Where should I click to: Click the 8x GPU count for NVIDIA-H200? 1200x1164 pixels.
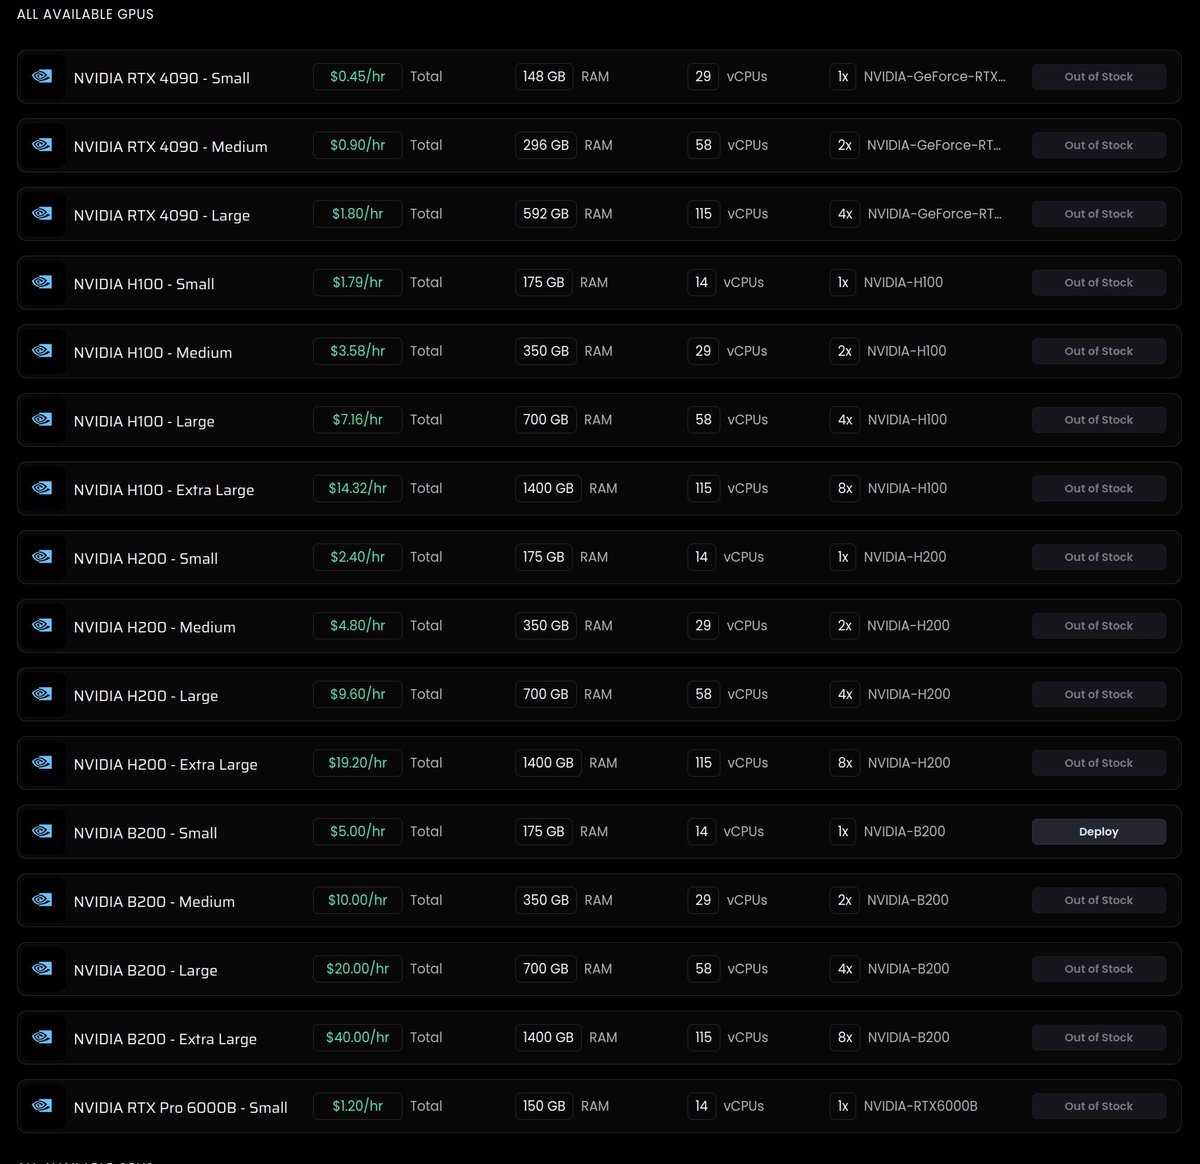point(845,763)
